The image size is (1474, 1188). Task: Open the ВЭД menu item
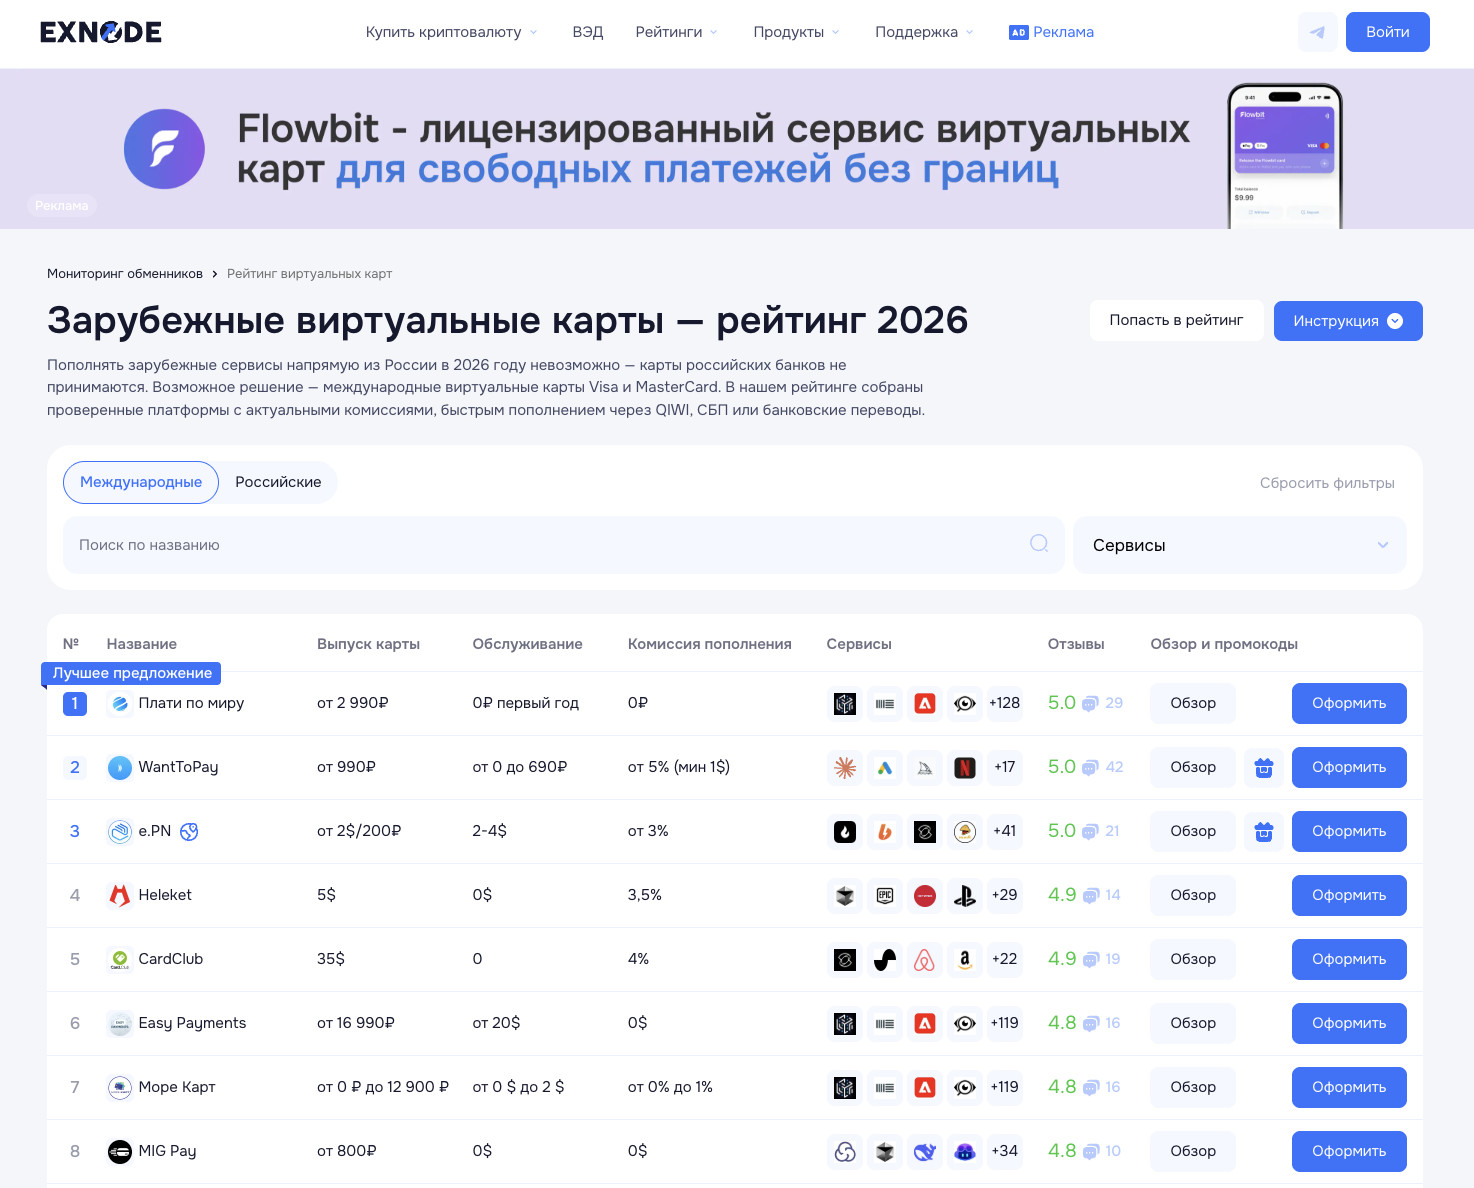(x=588, y=32)
